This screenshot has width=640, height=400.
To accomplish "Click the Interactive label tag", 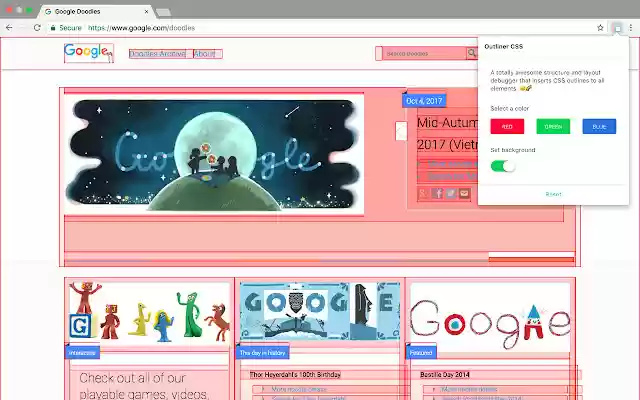I will coord(82,353).
